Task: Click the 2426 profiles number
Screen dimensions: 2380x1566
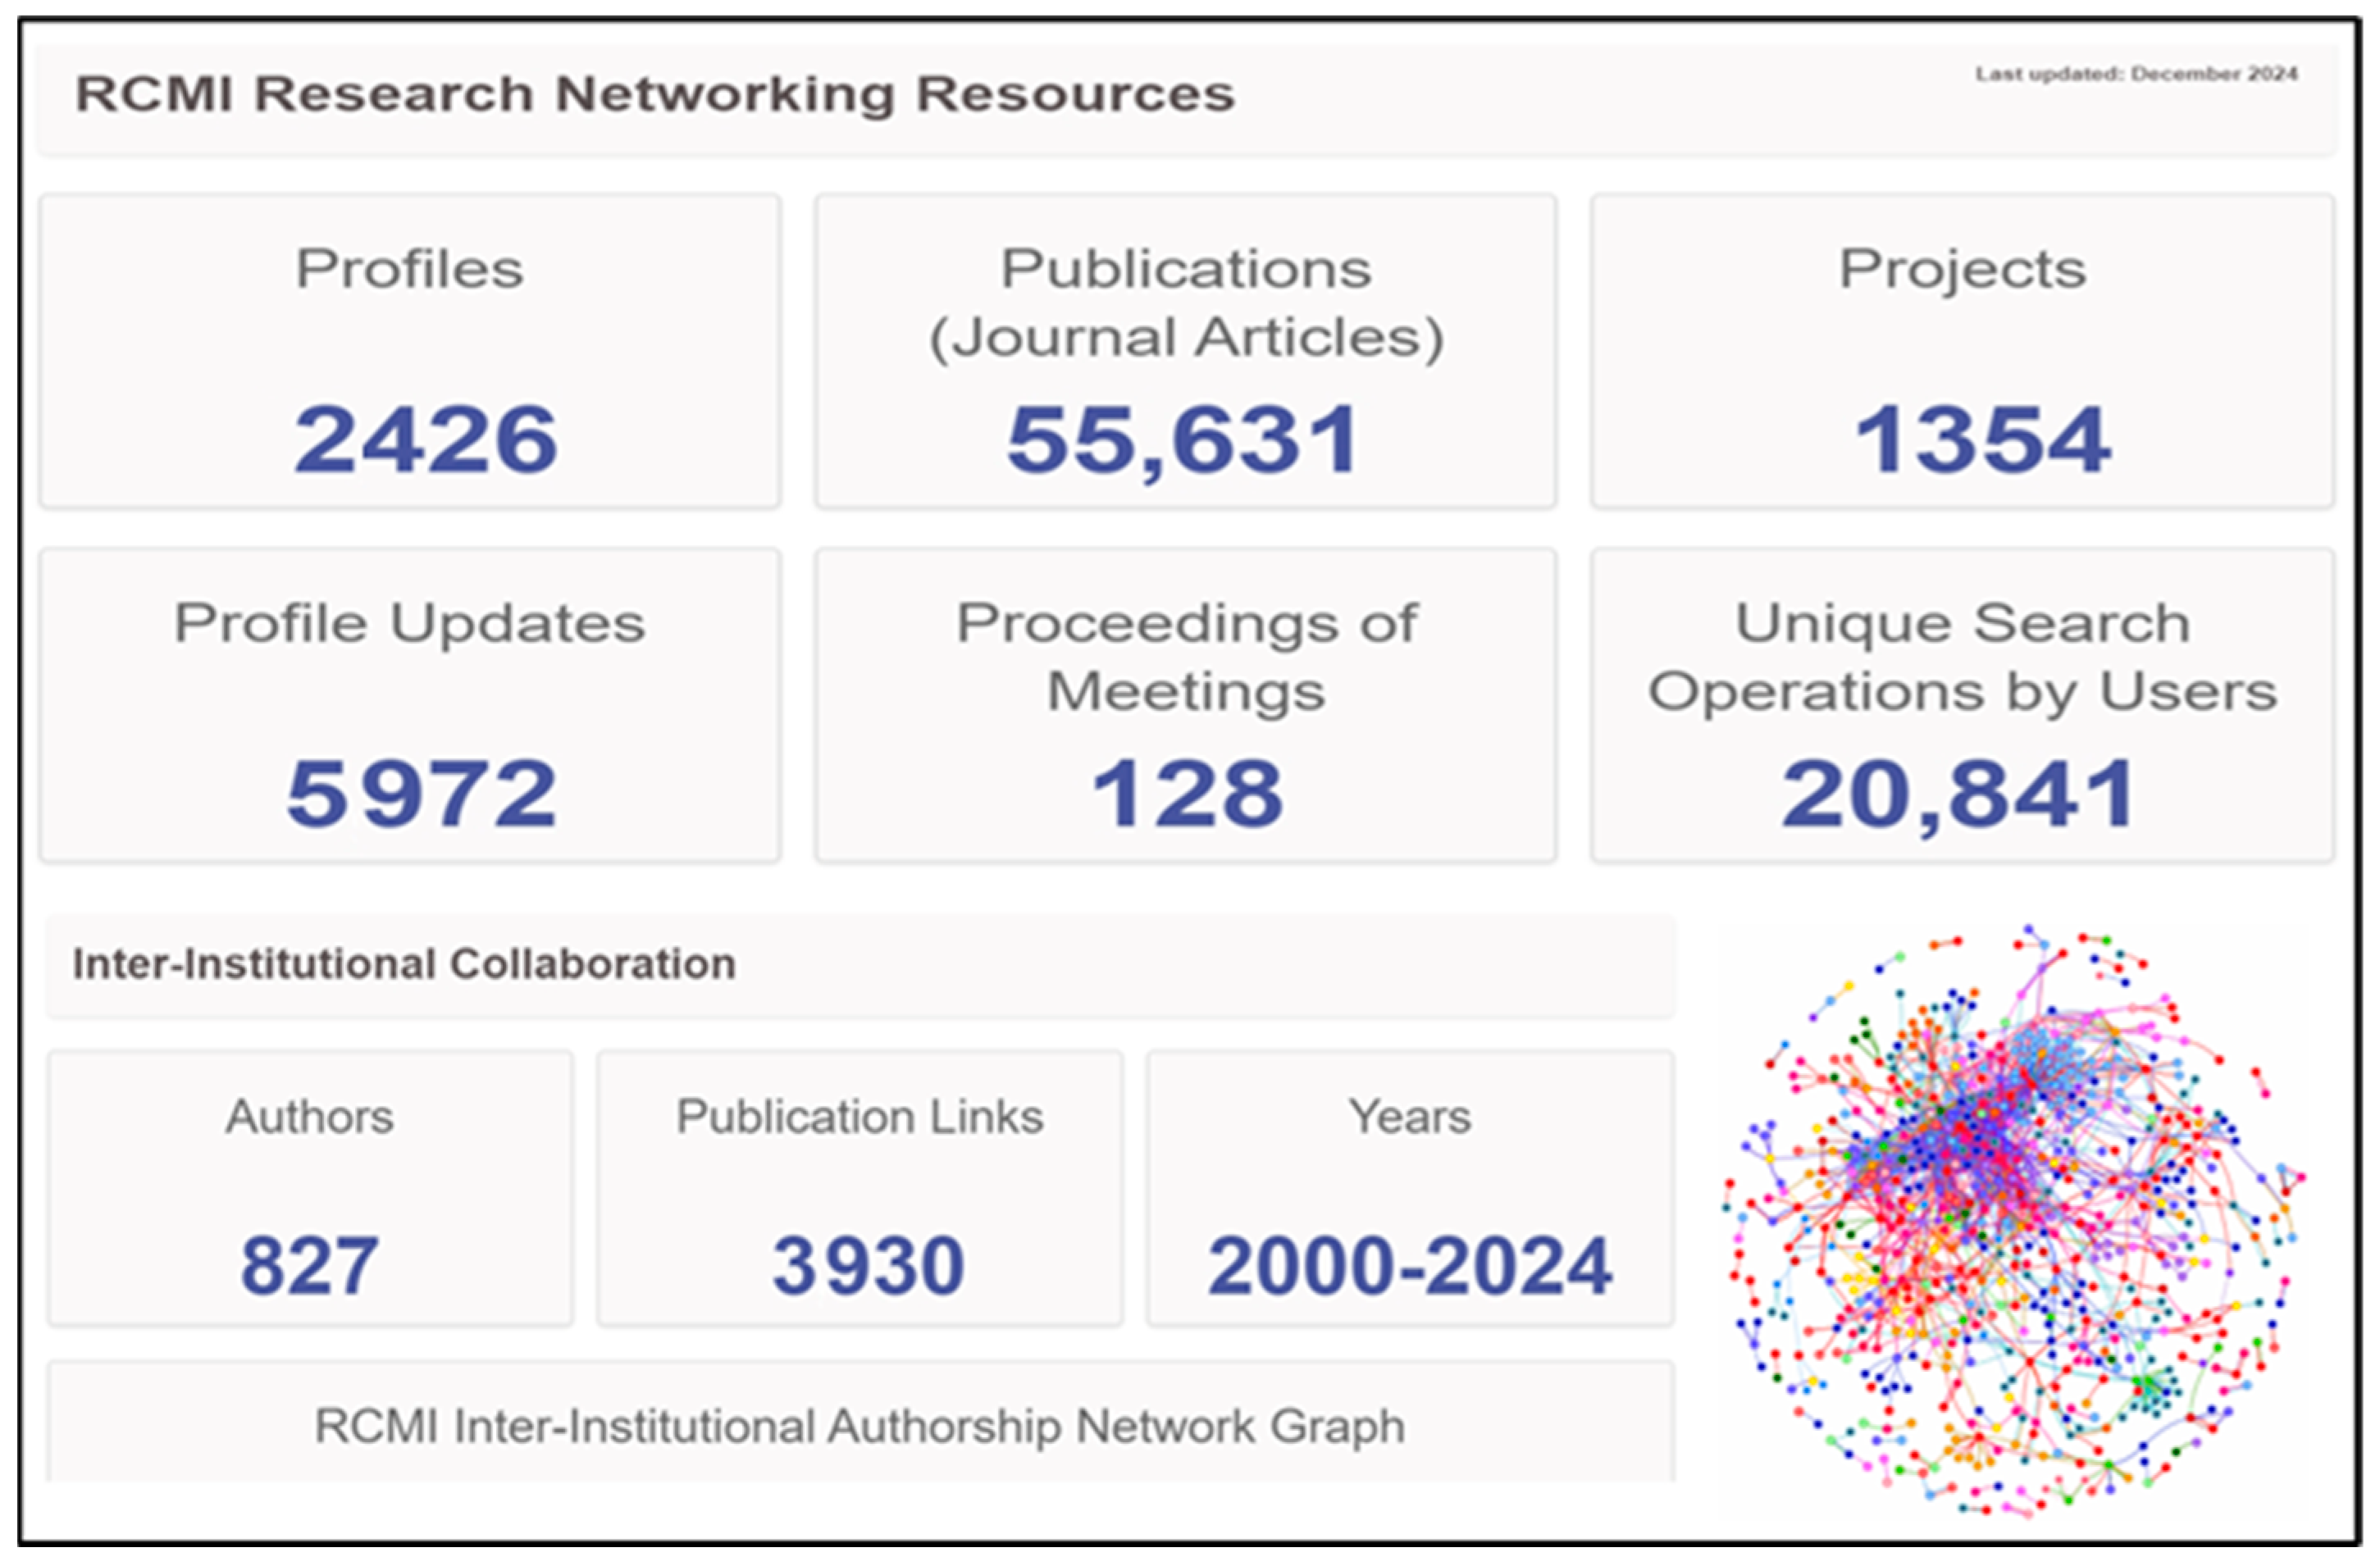Action: tap(425, 440)
